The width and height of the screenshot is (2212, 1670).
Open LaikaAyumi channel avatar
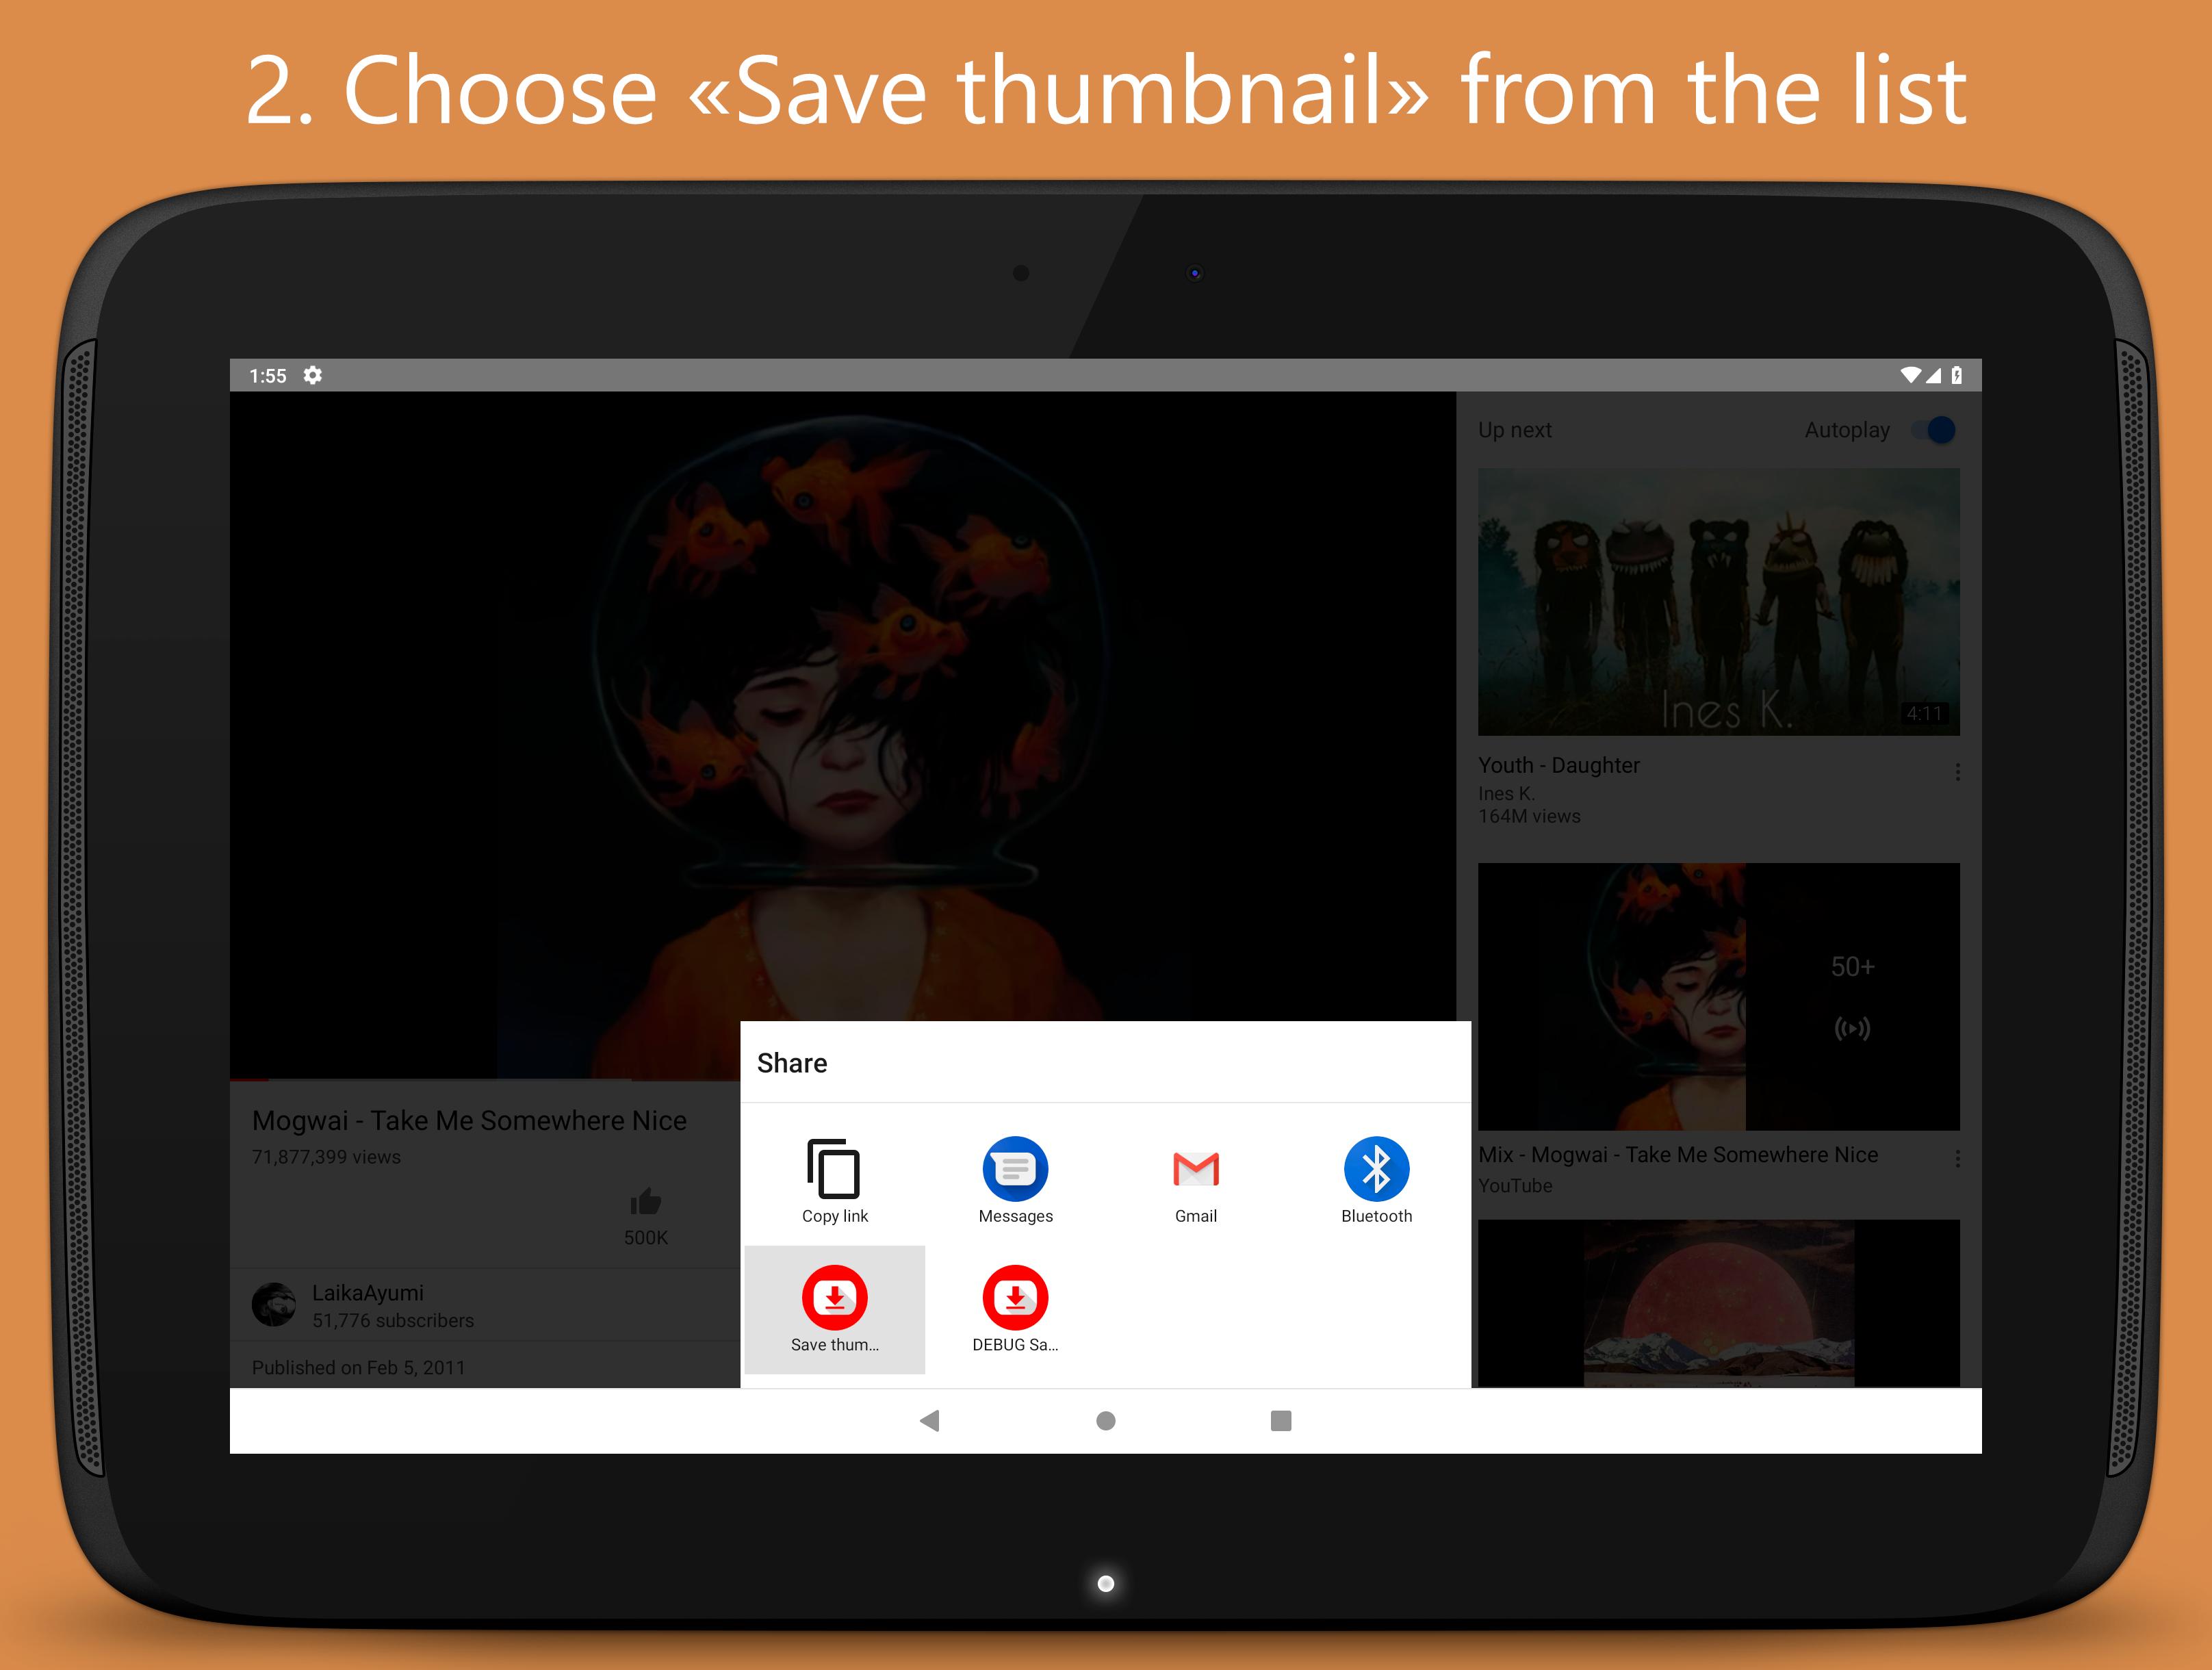click(274, 1305)
